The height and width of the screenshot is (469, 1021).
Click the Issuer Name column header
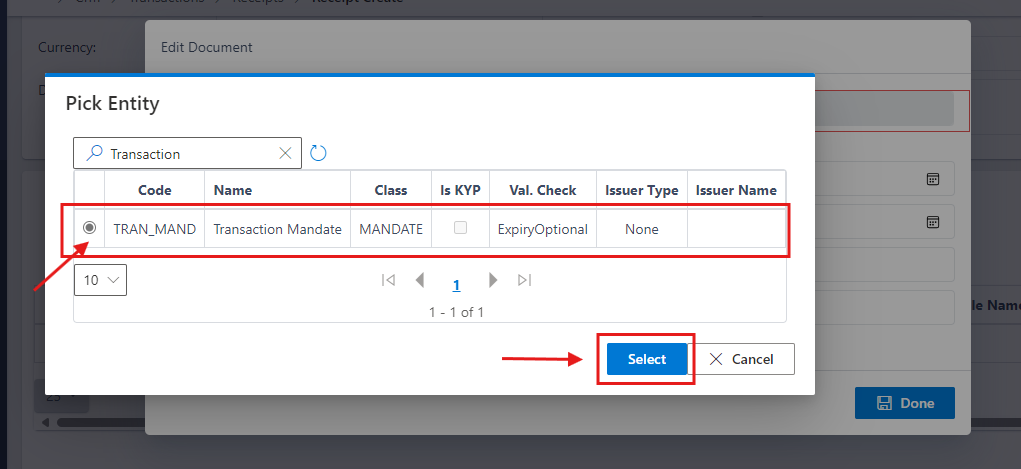point(736,190)
